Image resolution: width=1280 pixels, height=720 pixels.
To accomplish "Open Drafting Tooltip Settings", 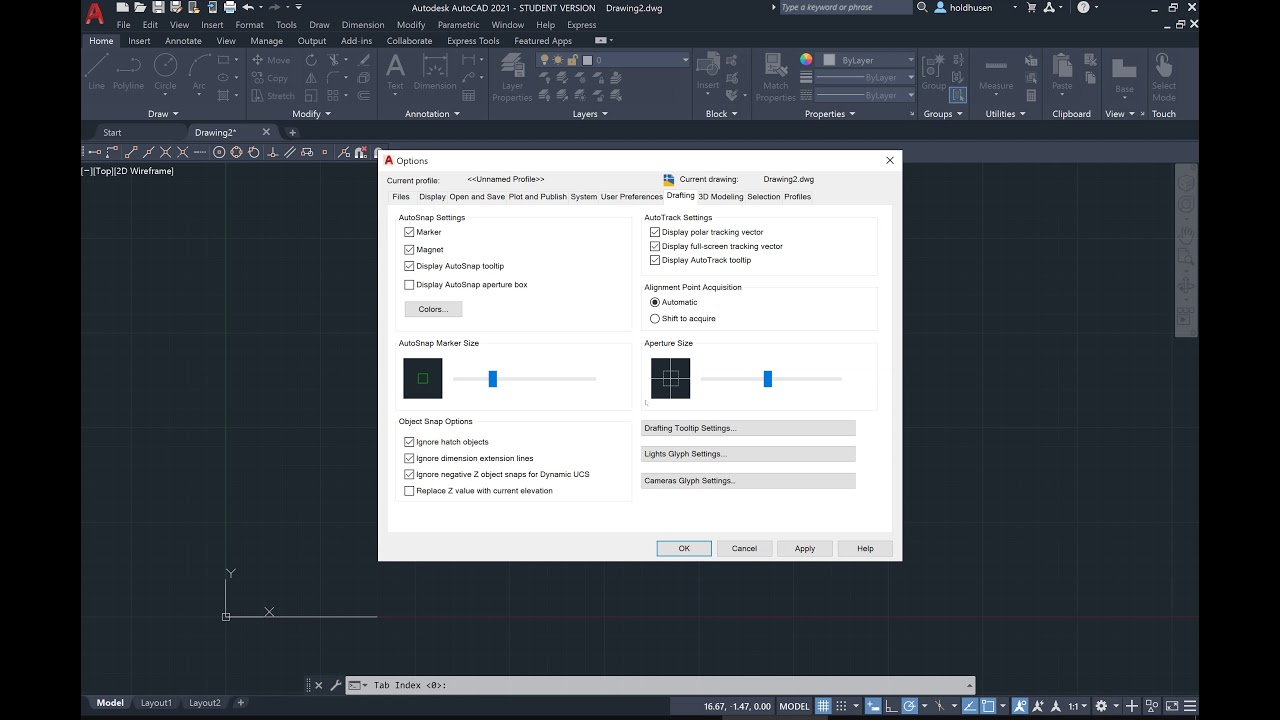I will tap(748, 428).
